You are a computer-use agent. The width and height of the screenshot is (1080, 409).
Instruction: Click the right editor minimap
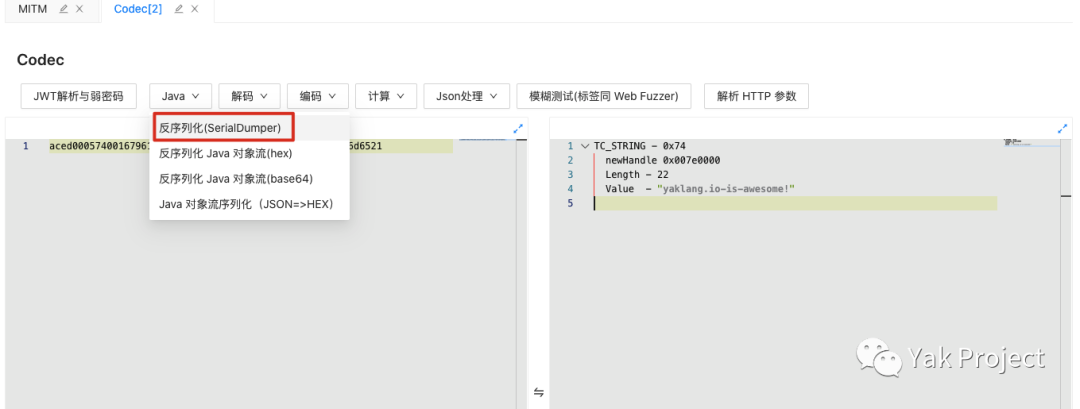tap(1031, 143)
